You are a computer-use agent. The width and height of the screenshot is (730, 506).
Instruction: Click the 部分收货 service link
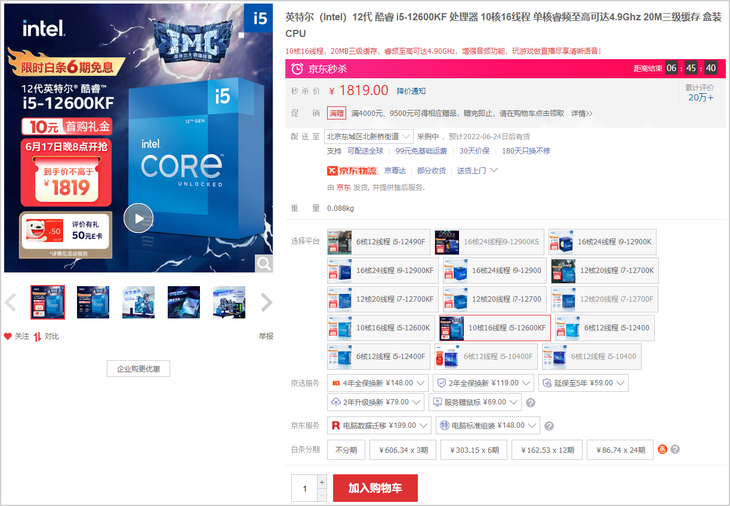pos(431,171)
